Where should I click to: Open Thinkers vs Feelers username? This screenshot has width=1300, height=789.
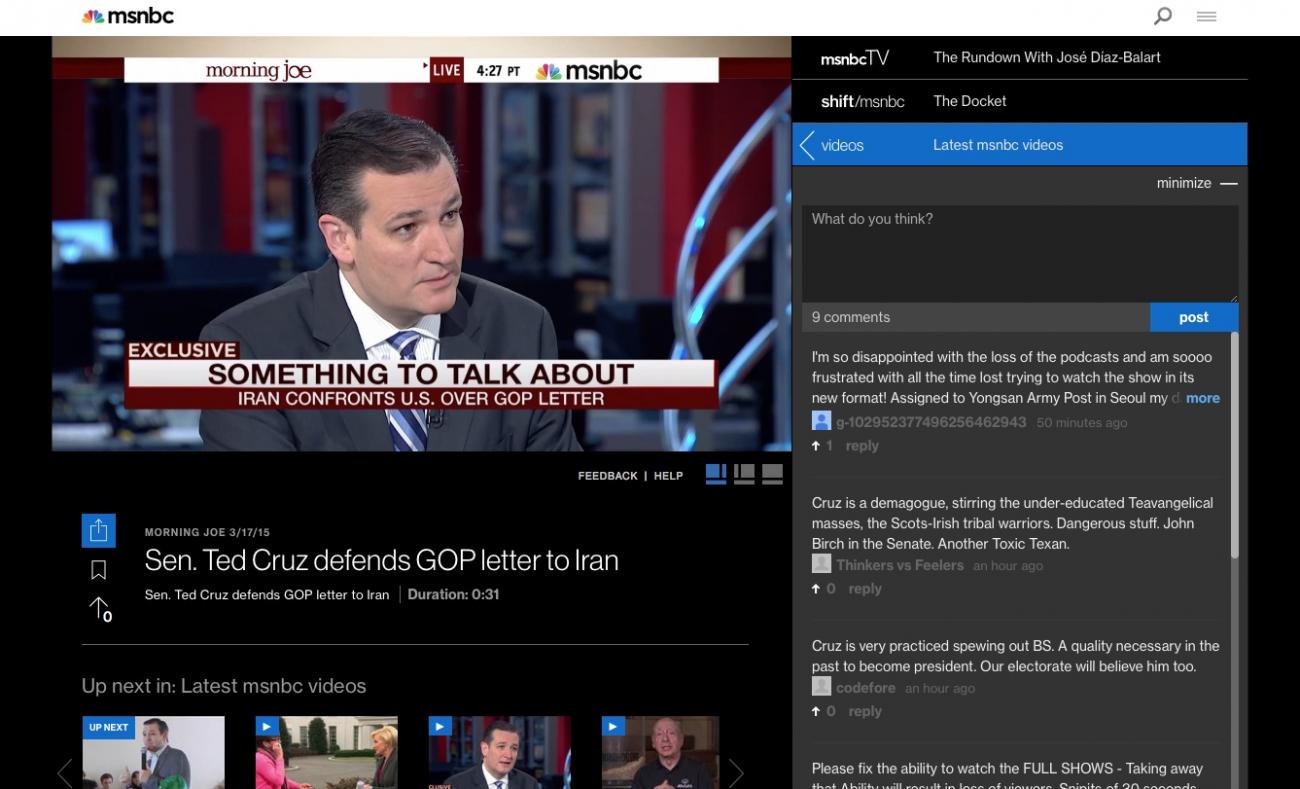click(x=900, y=565)
